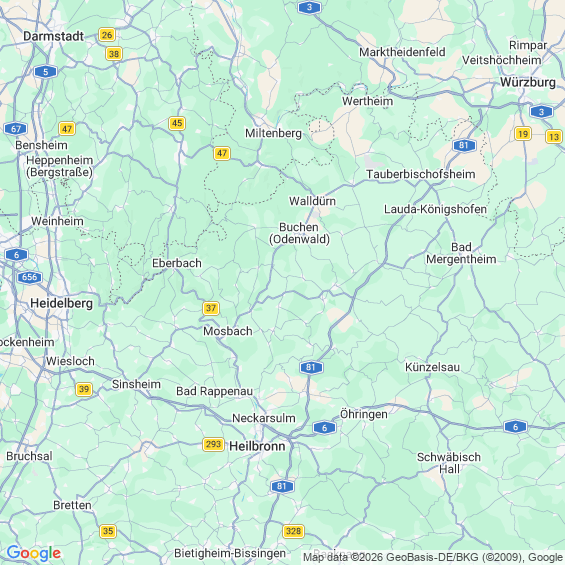Open the map data copyright attribution text
Viewport: 565px width, 565px height.
click(433, 557)
